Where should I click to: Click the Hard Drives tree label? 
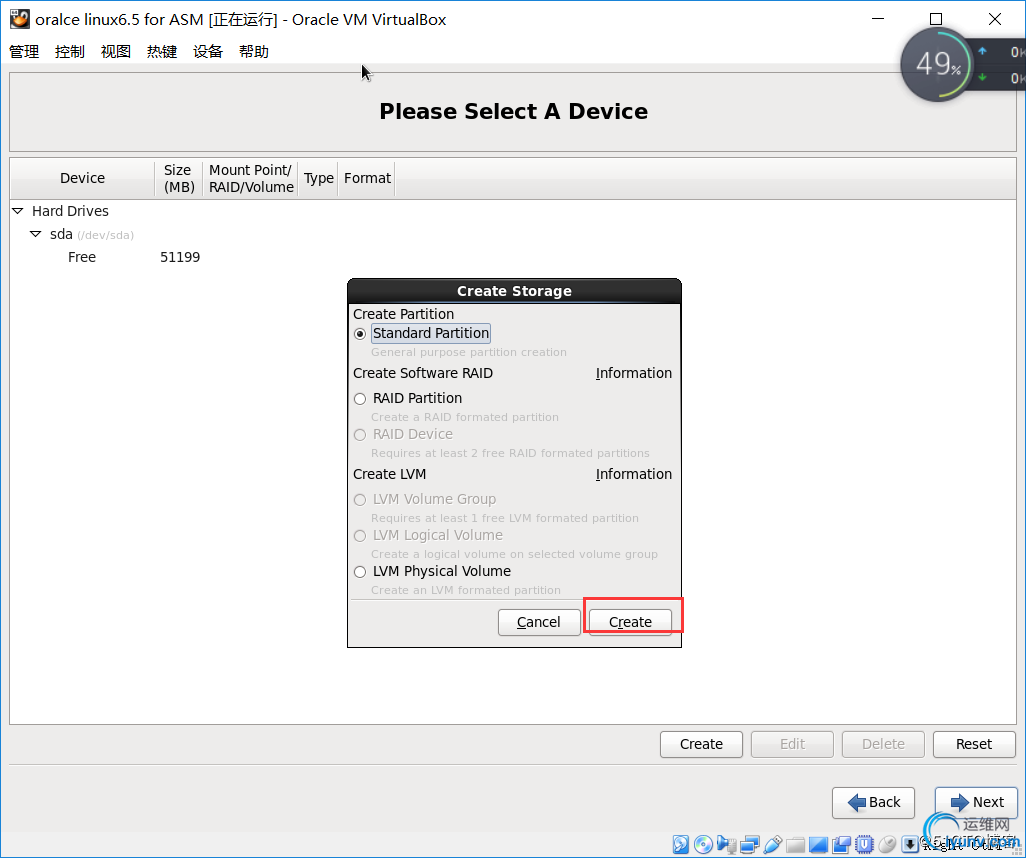[70, 211]
